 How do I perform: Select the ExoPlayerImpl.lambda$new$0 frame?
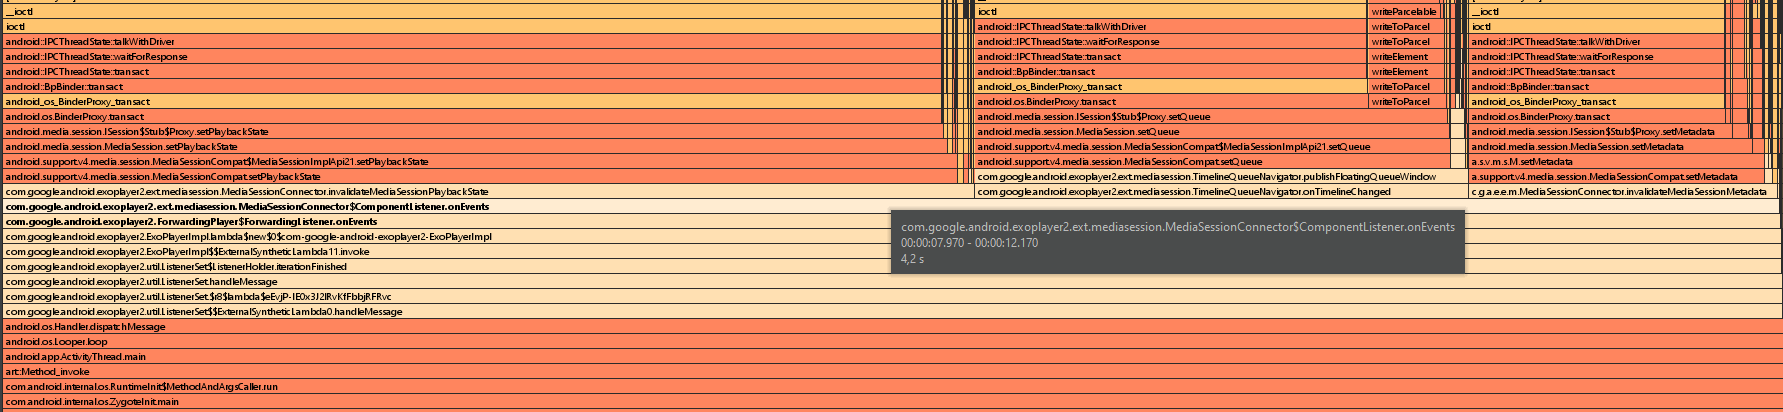pyautogui.click(x=891, y=237)
